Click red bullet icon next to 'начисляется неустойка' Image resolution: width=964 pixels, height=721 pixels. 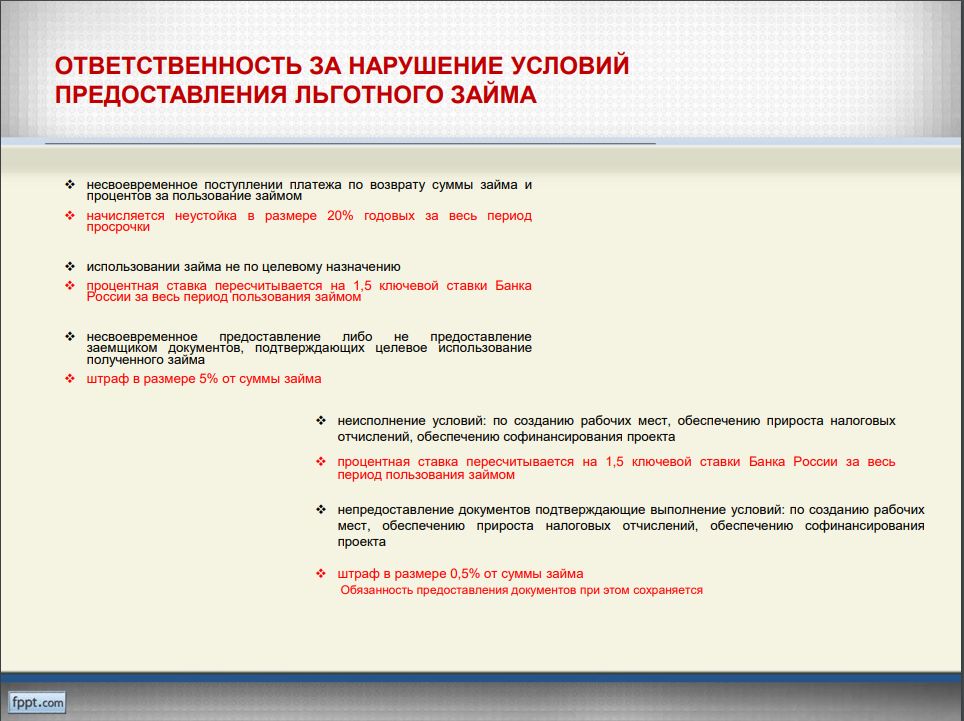tap(70, 216)
